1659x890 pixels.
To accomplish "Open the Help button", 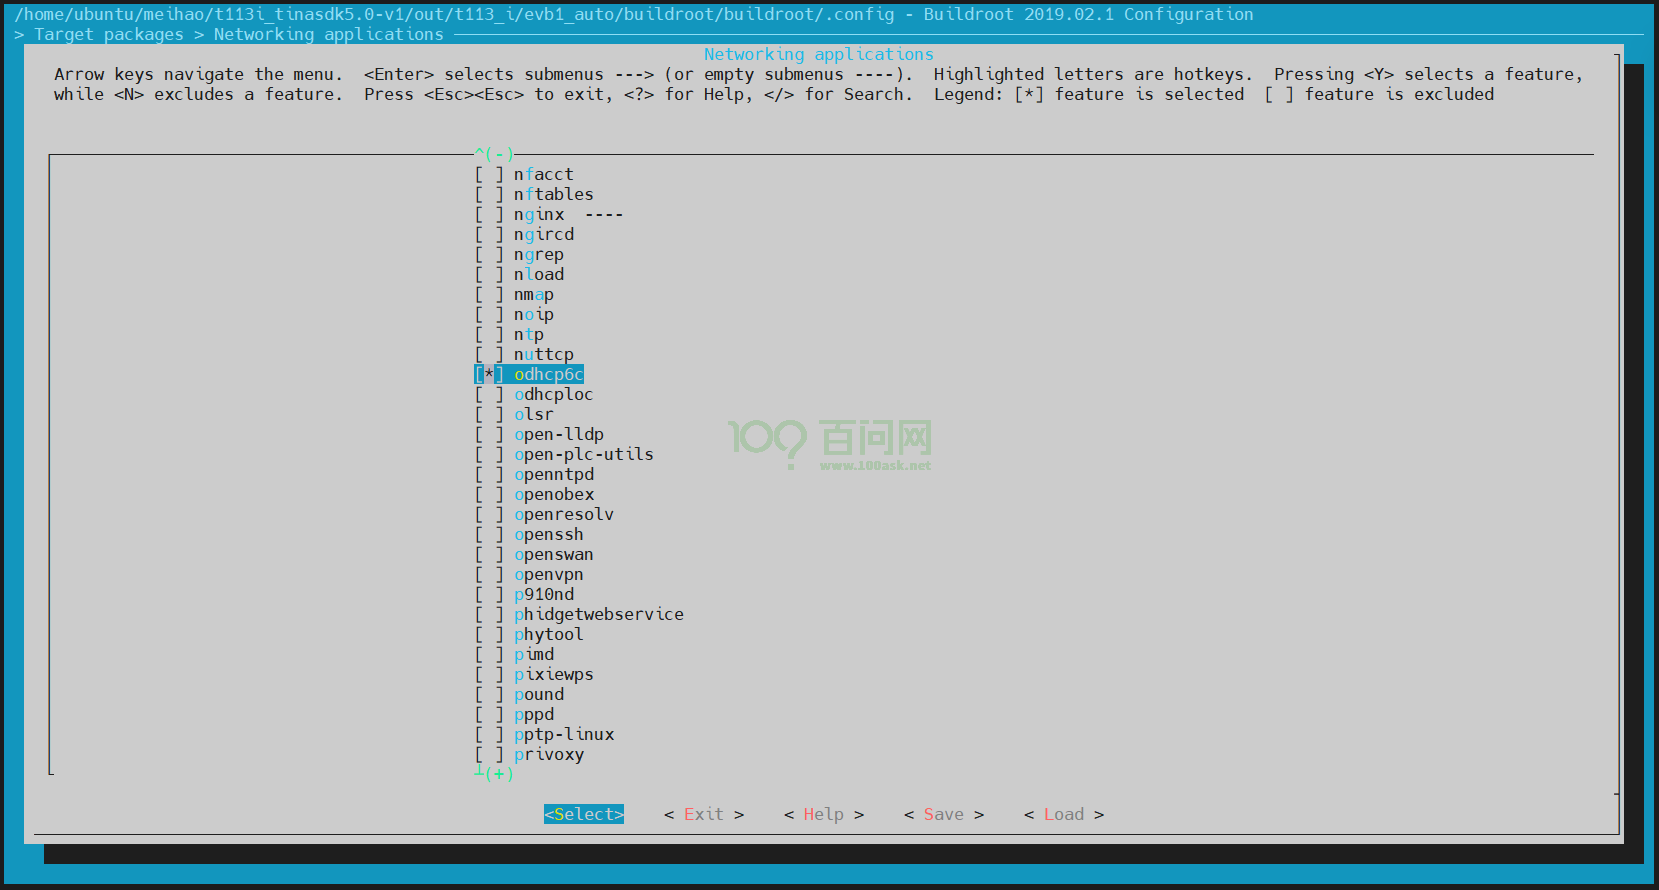I will click(x=823, y=814).
